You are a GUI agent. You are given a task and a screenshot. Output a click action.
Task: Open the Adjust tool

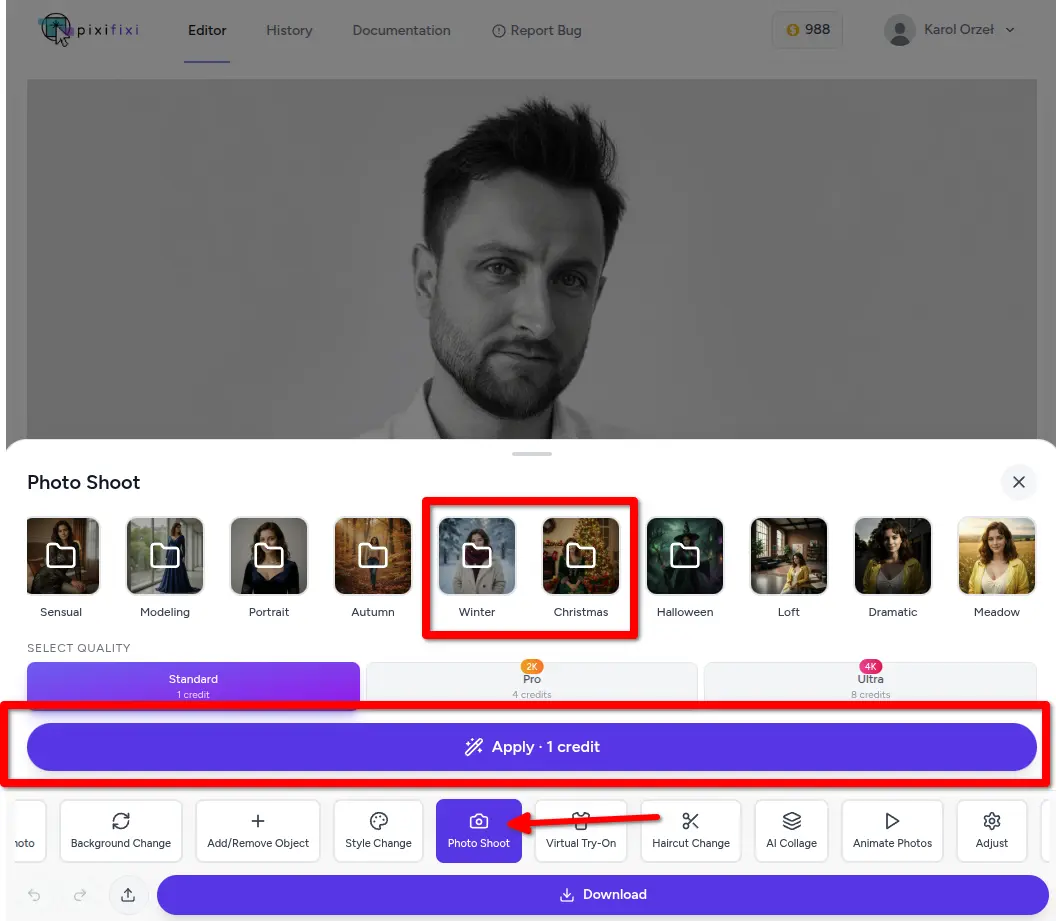(x=991, y=831)
